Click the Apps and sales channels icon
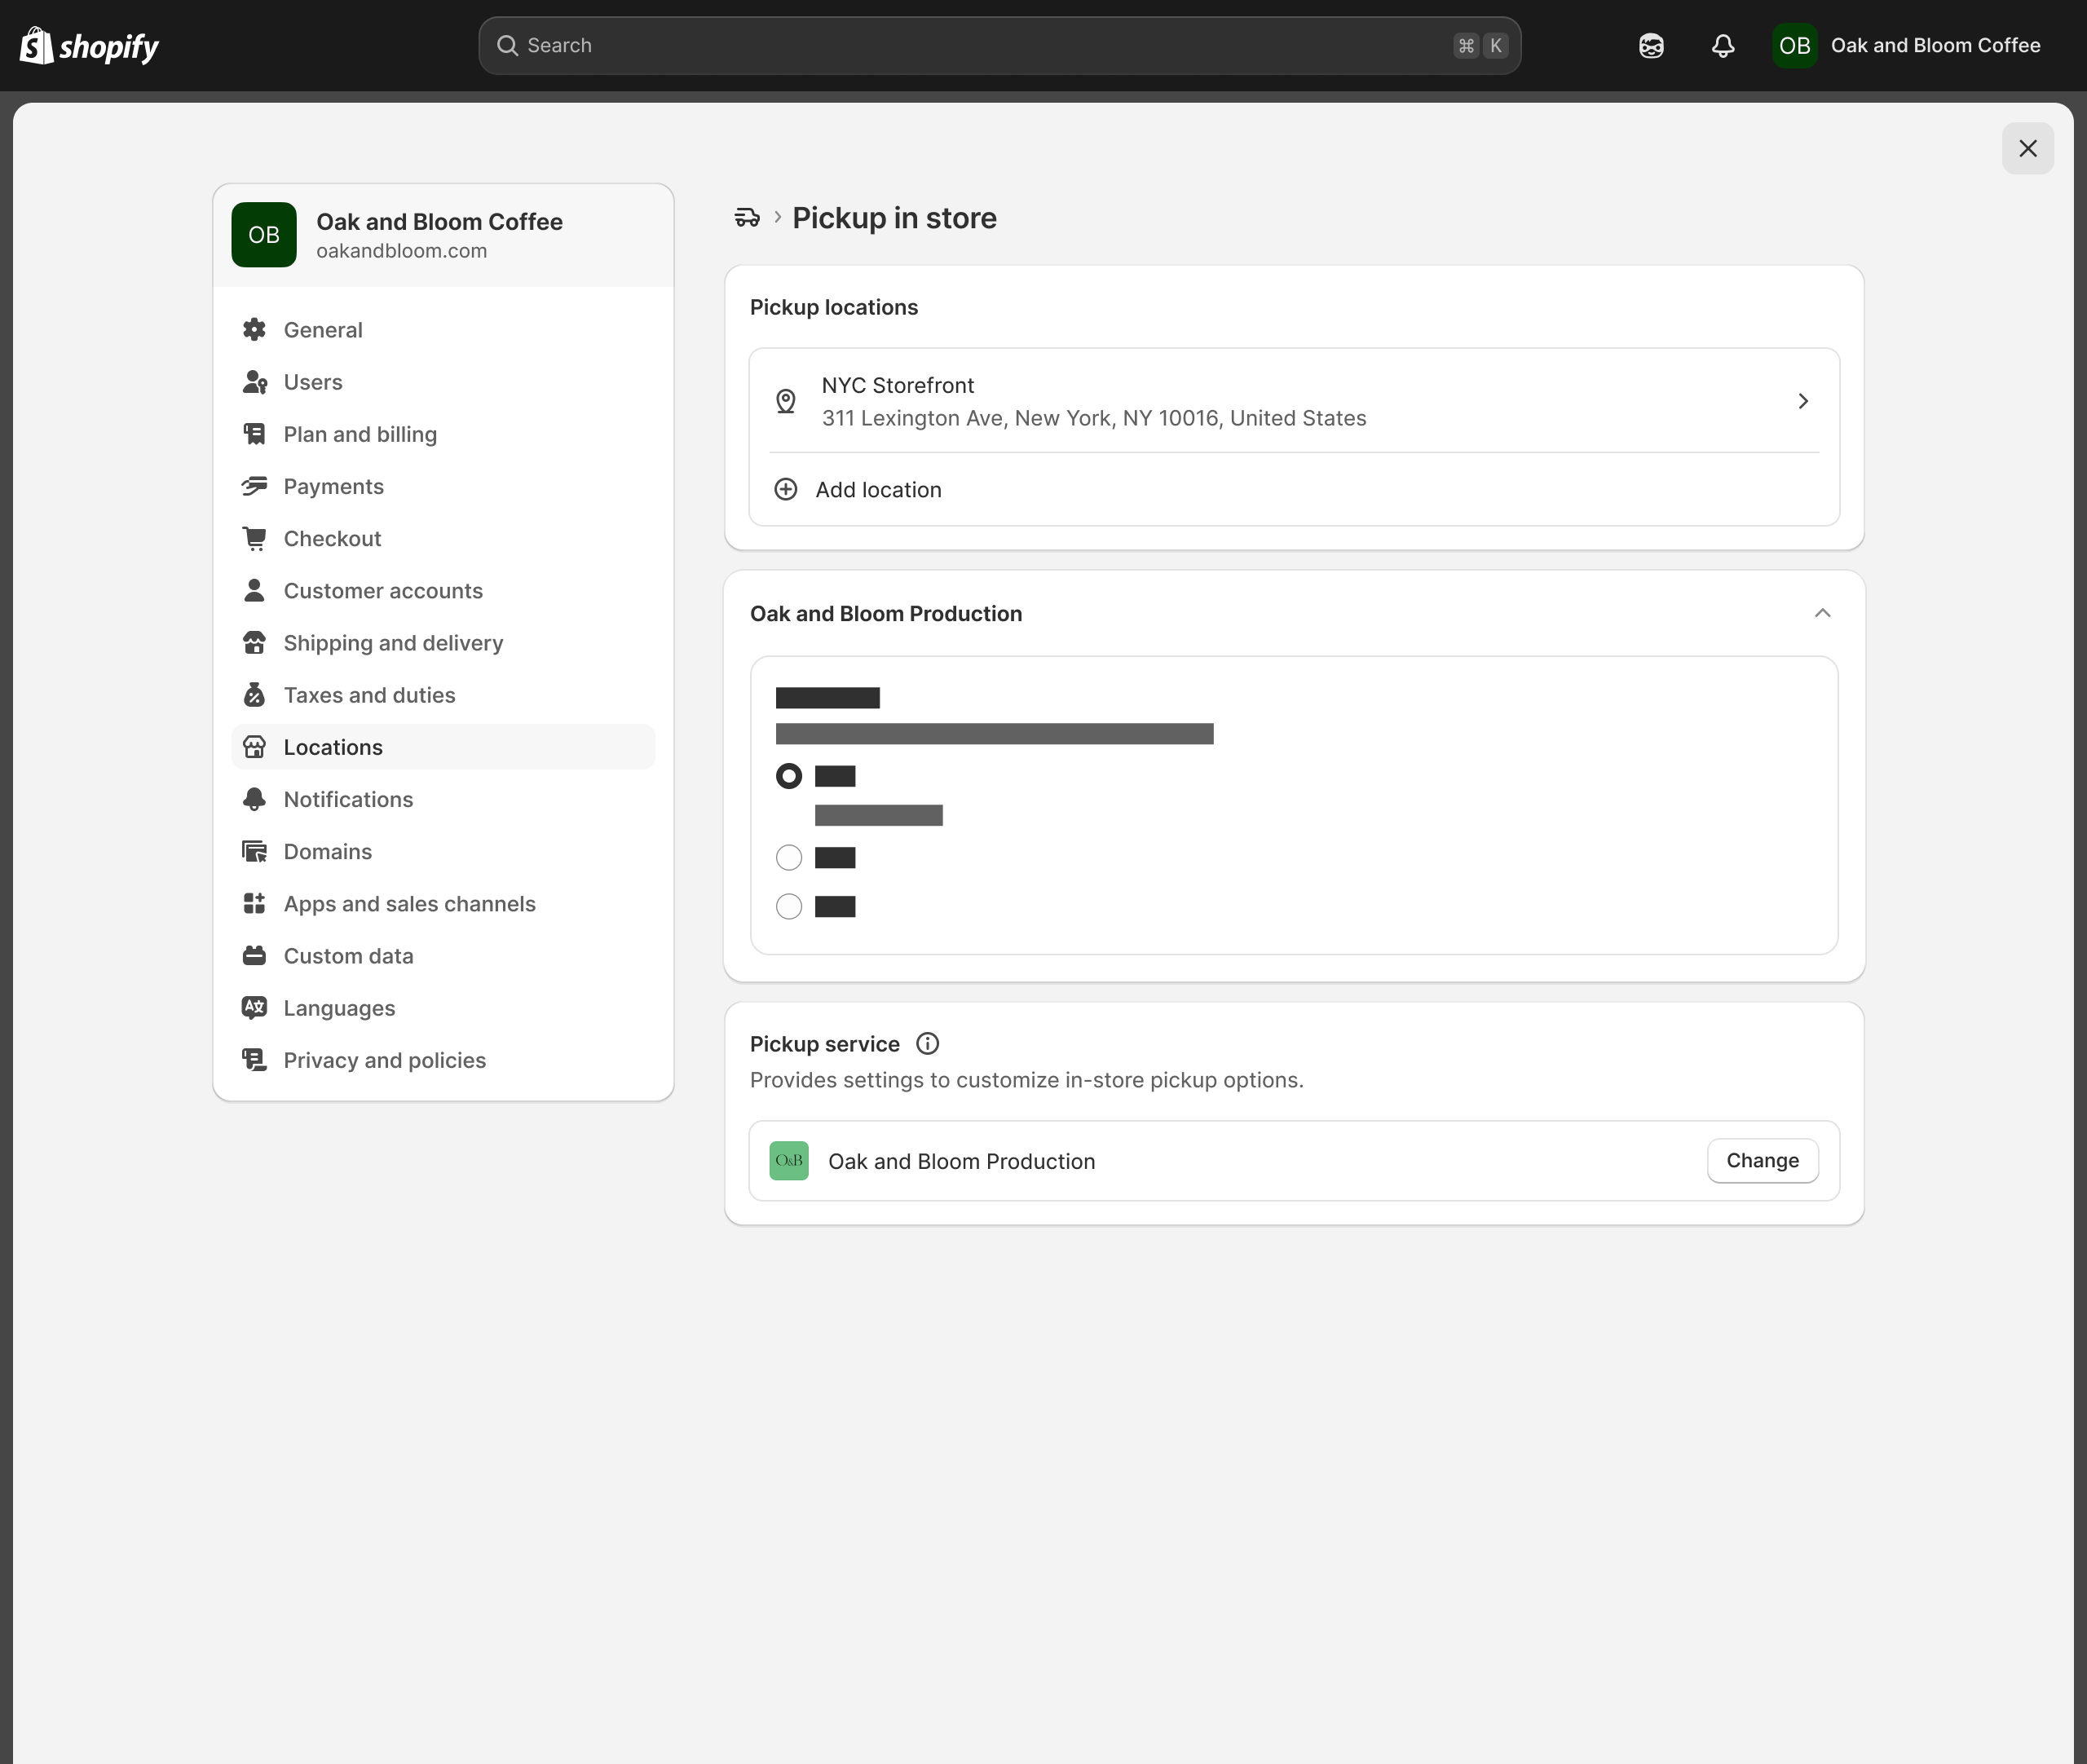The width and height of the screenshot is (2087, 1764). point(254,904)
